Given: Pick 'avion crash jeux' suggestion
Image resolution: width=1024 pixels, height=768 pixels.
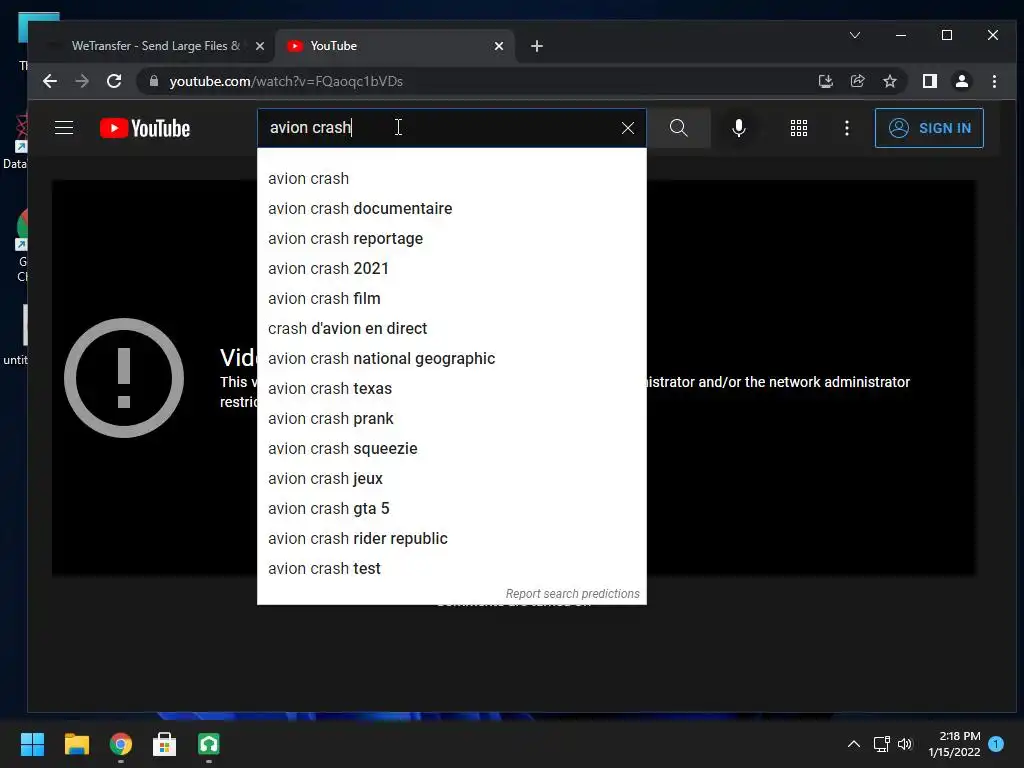Looking at the screenshot, I should 452,479.
